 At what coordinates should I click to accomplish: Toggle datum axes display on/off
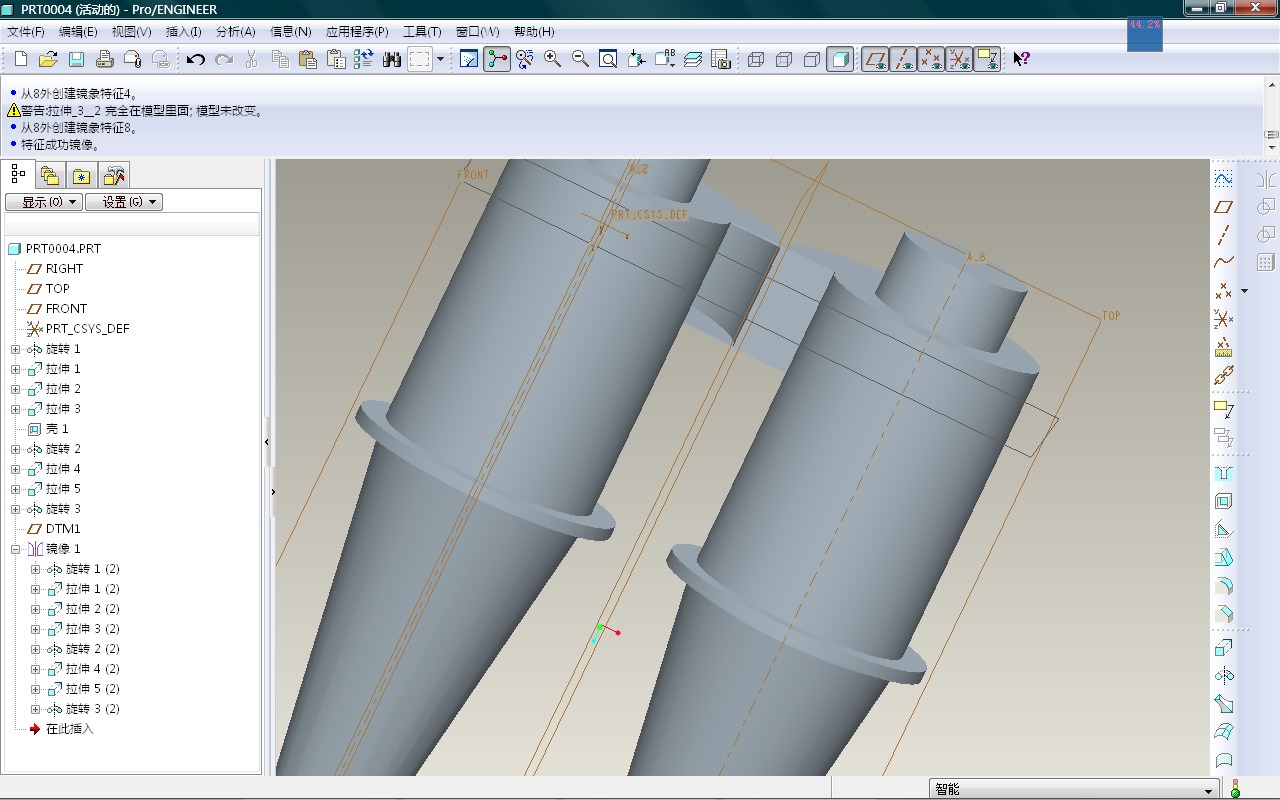pyautogui.click(x=903, y=59)
